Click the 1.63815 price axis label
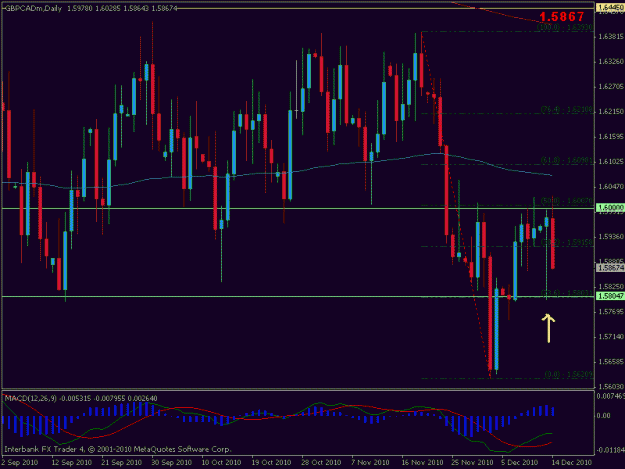The height and width of the screenshot is (469, 625). 611,37
